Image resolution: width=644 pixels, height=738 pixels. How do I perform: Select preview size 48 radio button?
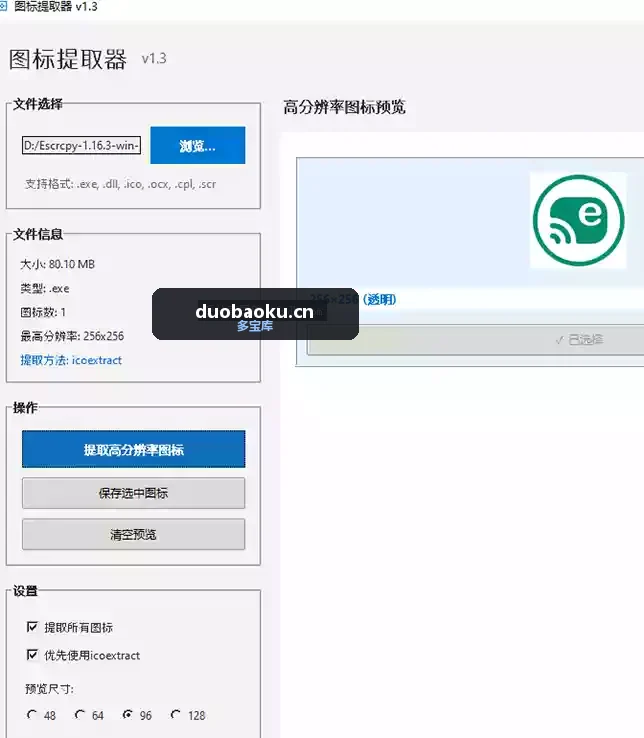[32, 714]
